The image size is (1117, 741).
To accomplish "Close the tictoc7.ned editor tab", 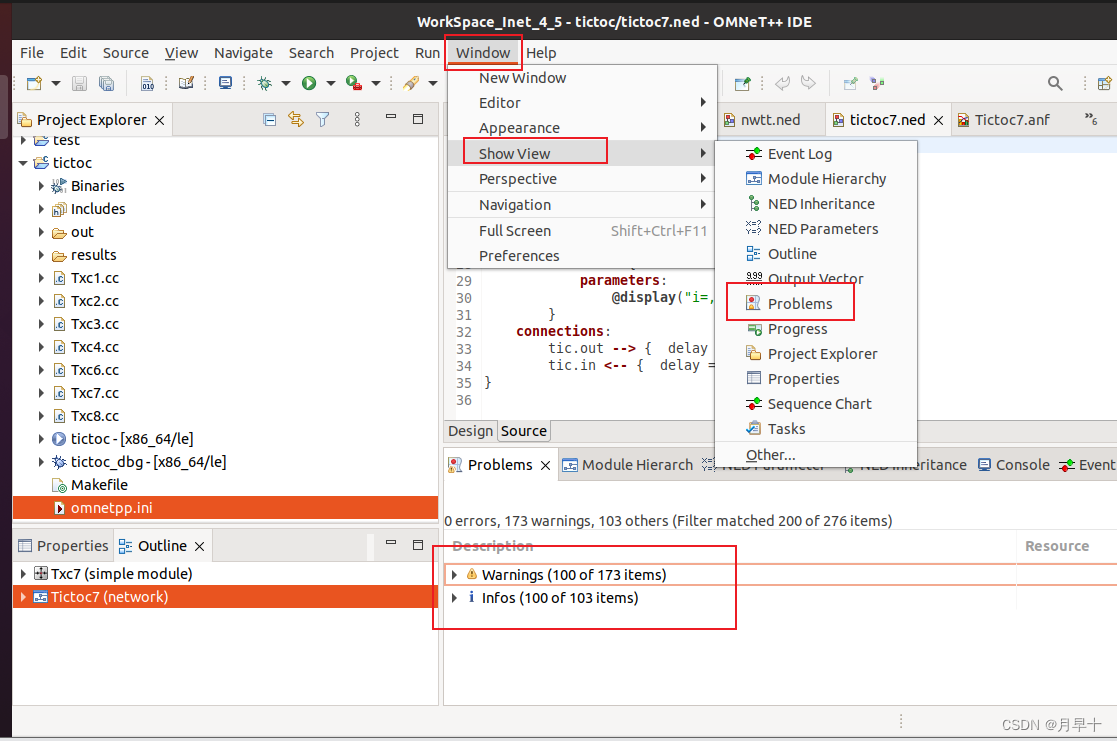I will coord(938,120).
